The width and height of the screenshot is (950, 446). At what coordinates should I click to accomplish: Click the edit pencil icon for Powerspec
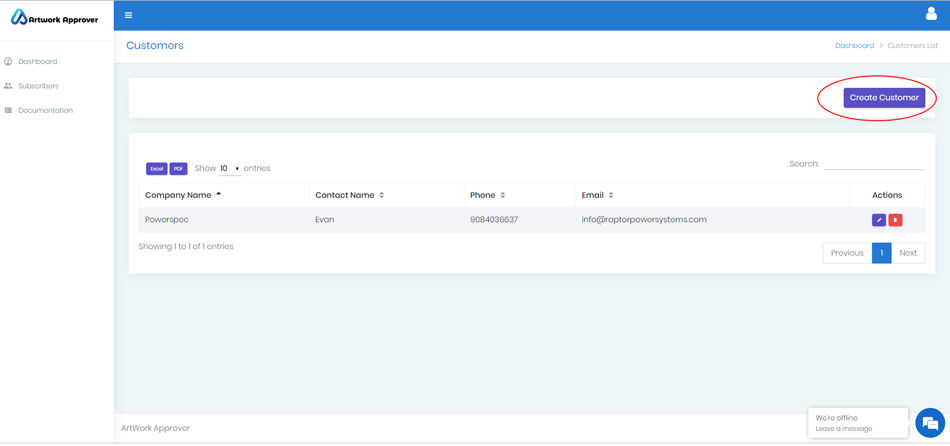pos(878,220)
